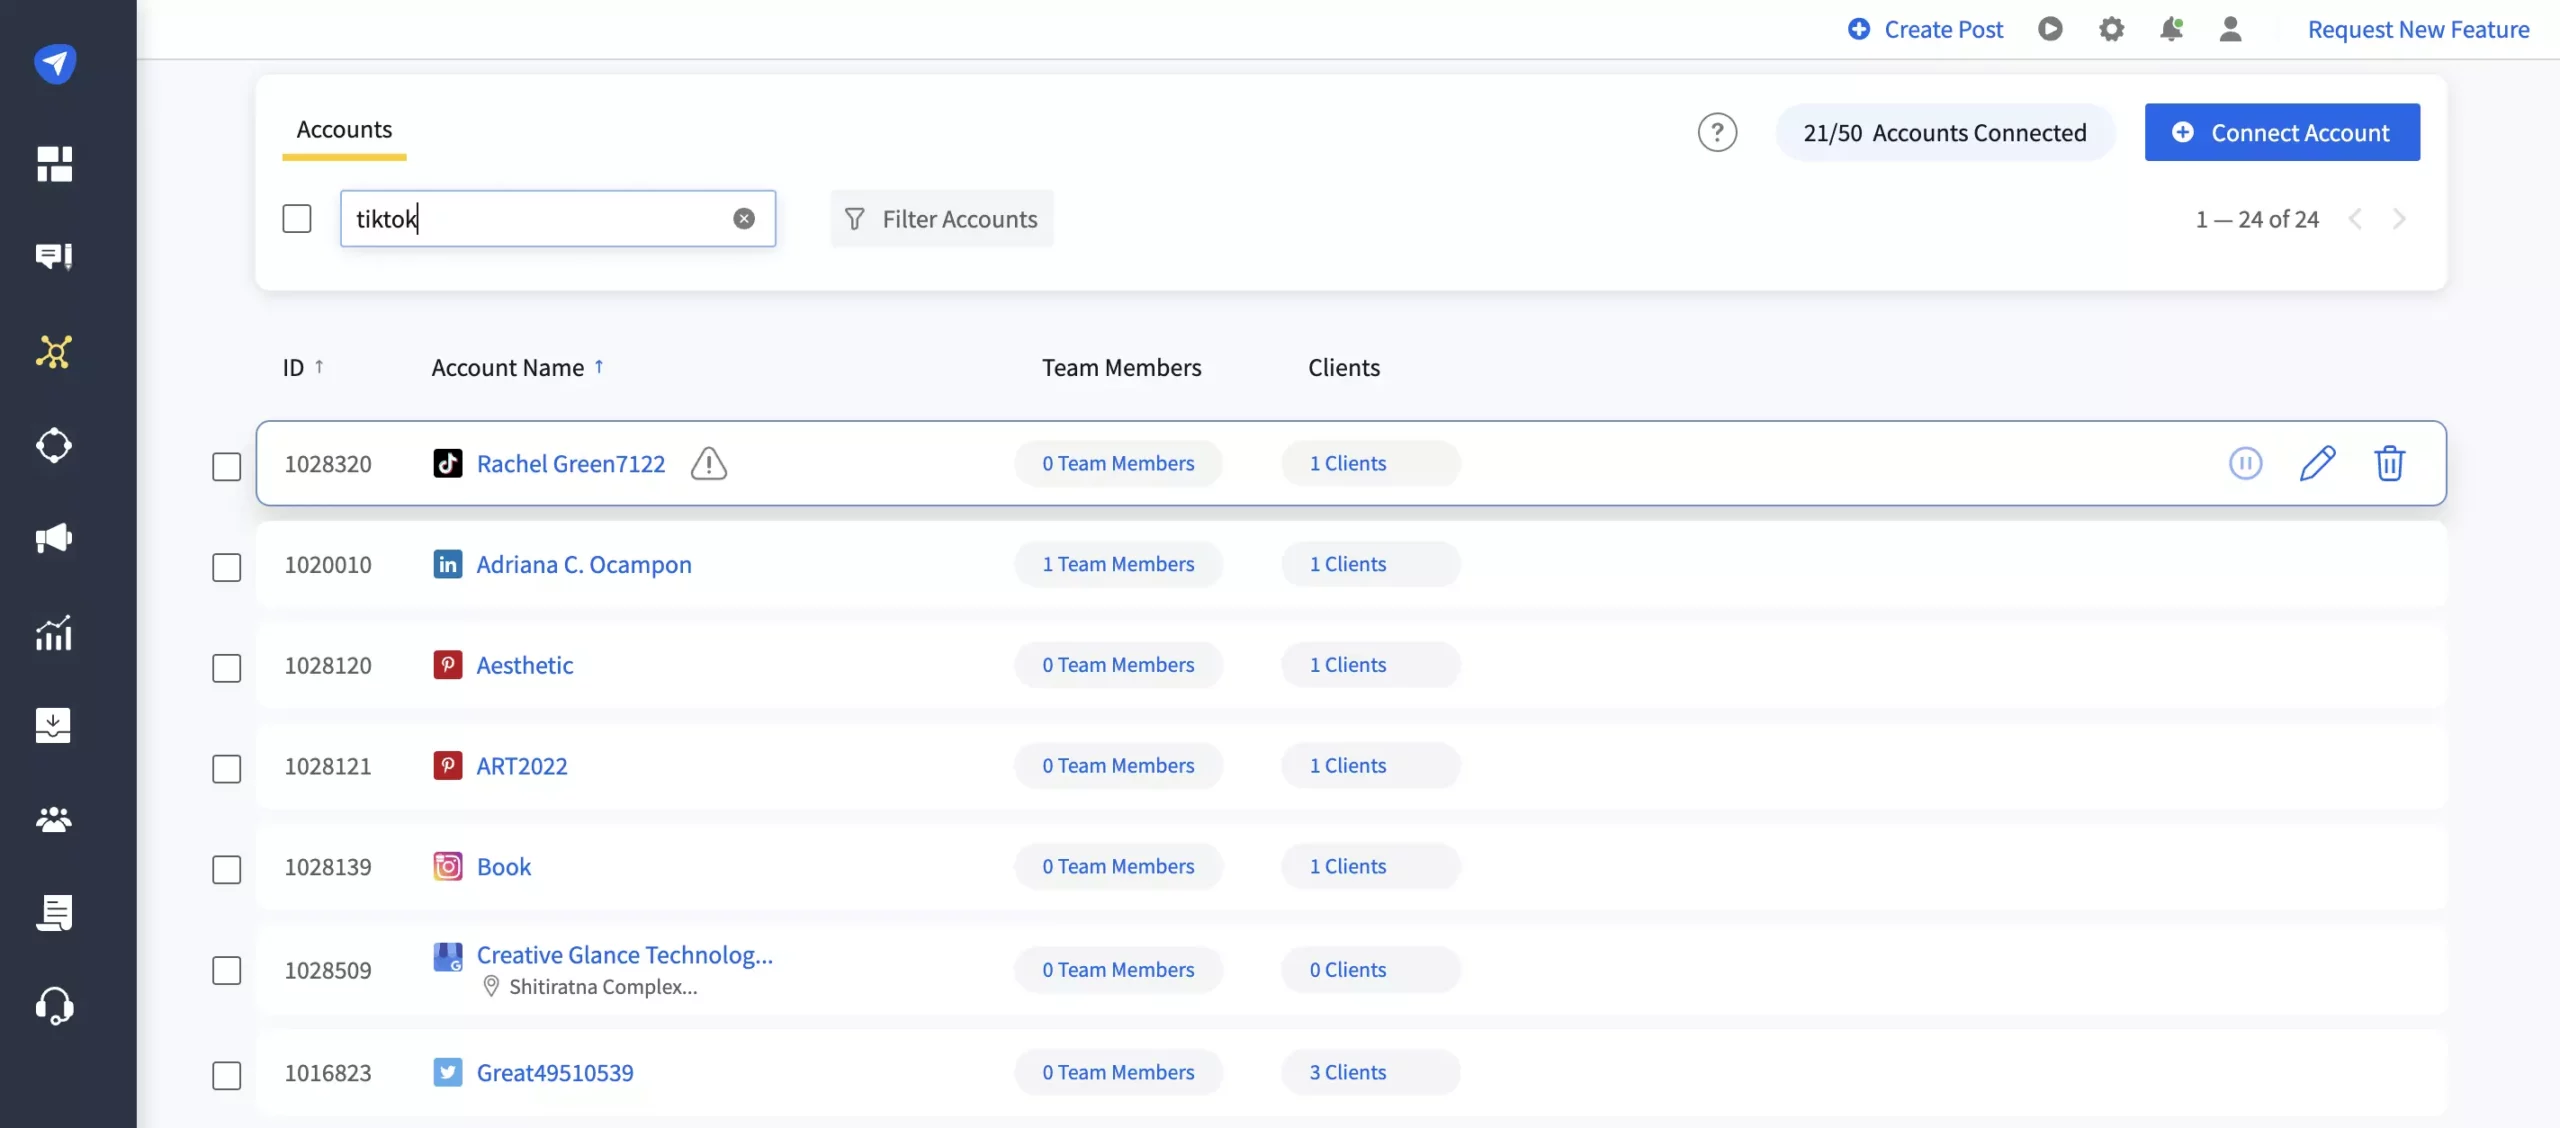Click the 1 Clients badge on Aesthetic row
The image size is (2560, 1128).
coord(1347,664)
